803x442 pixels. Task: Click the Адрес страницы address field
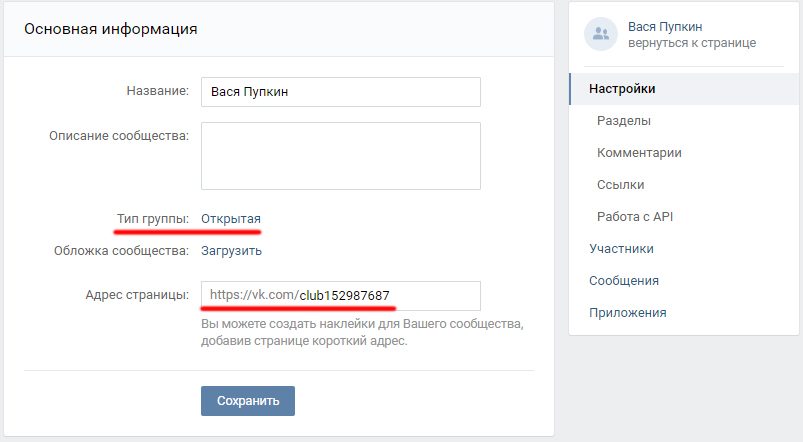(341, 296)
